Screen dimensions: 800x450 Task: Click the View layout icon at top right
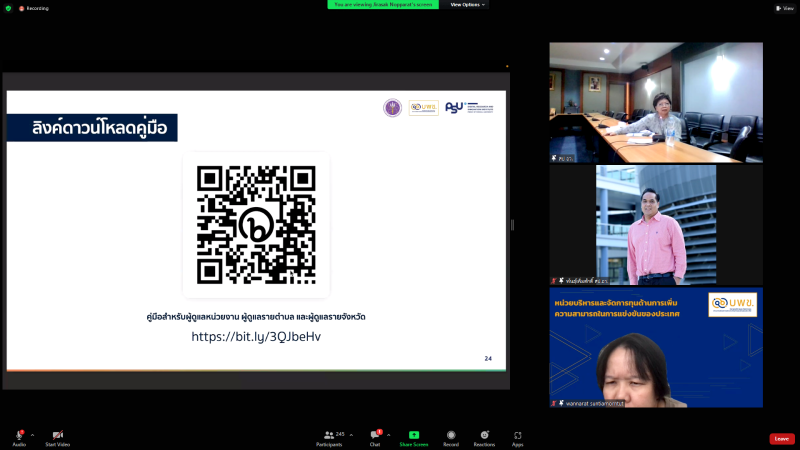[x=784, y=8]
